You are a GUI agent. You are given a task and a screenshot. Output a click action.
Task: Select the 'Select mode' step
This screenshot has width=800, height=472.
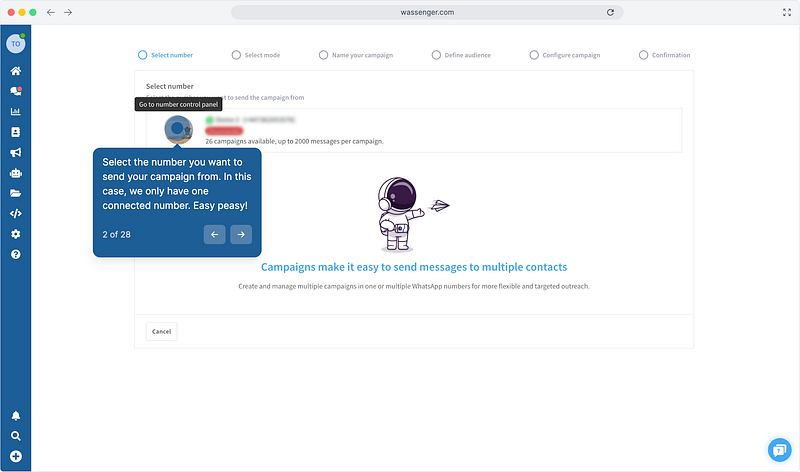(255, 55)
